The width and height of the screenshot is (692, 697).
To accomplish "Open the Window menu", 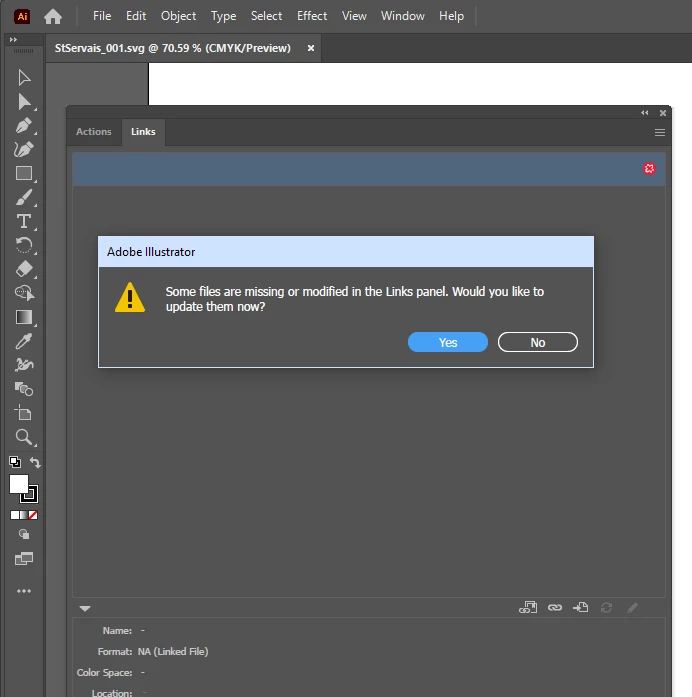I will (x=403, y=16).
